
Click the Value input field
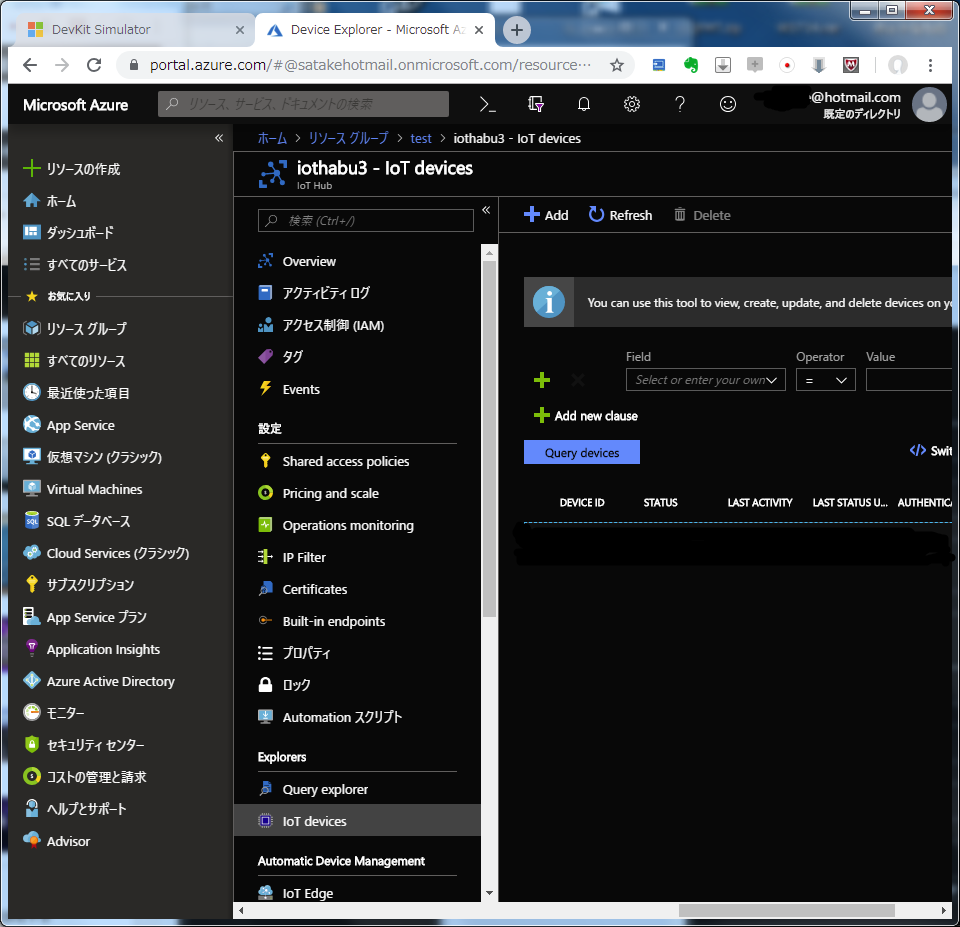click(909, 380)
